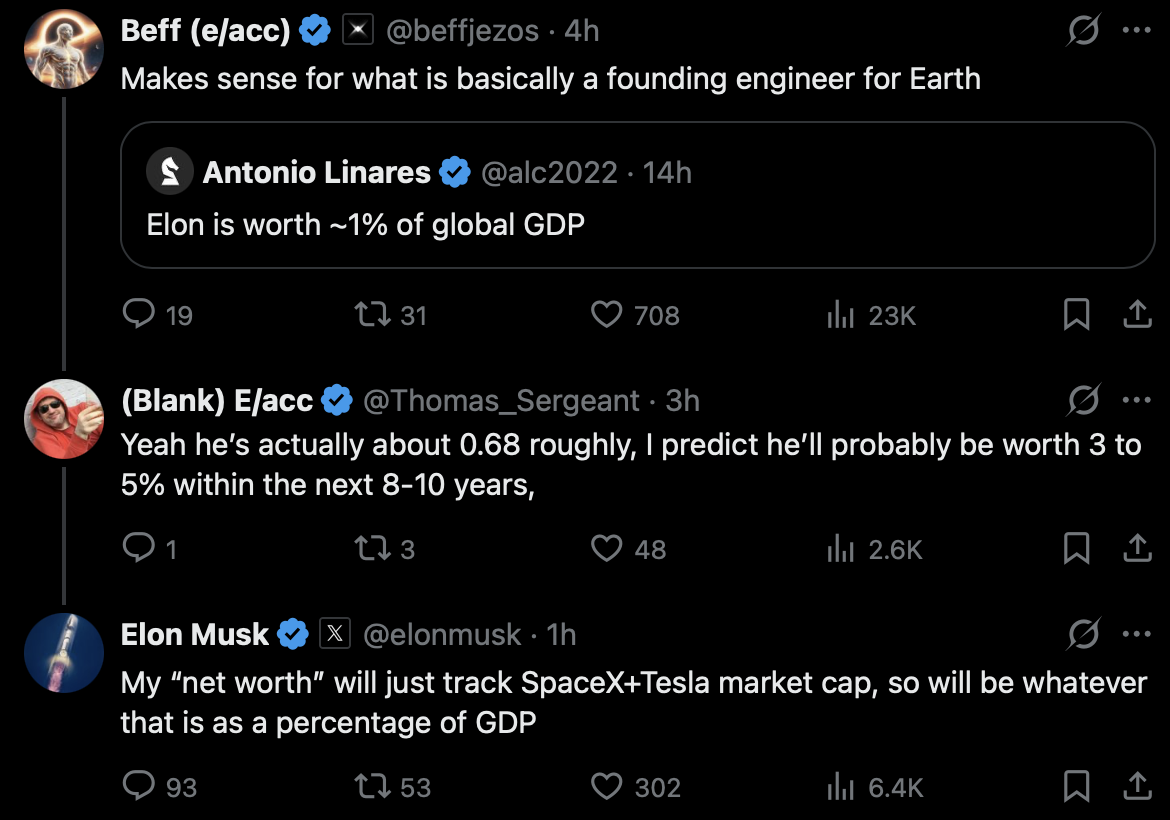Repost the (Blank) E/acc tweet
The height and width of the screenshot is (820, 1170).
click(x=372, y=549)
